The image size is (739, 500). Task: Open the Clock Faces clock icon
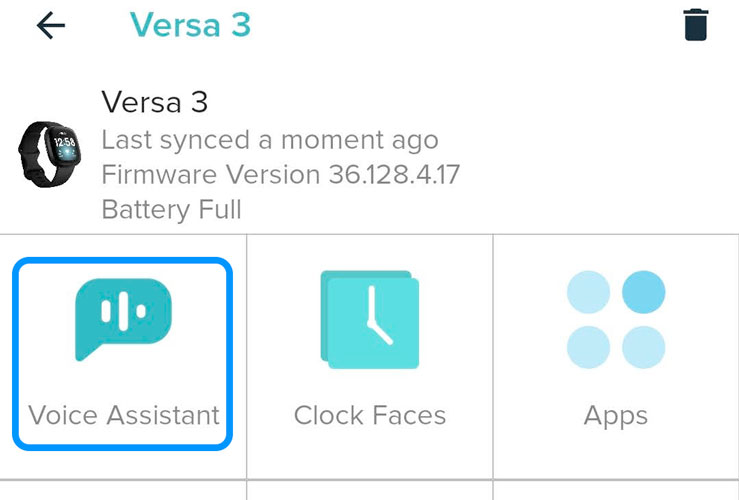(369, 318)
